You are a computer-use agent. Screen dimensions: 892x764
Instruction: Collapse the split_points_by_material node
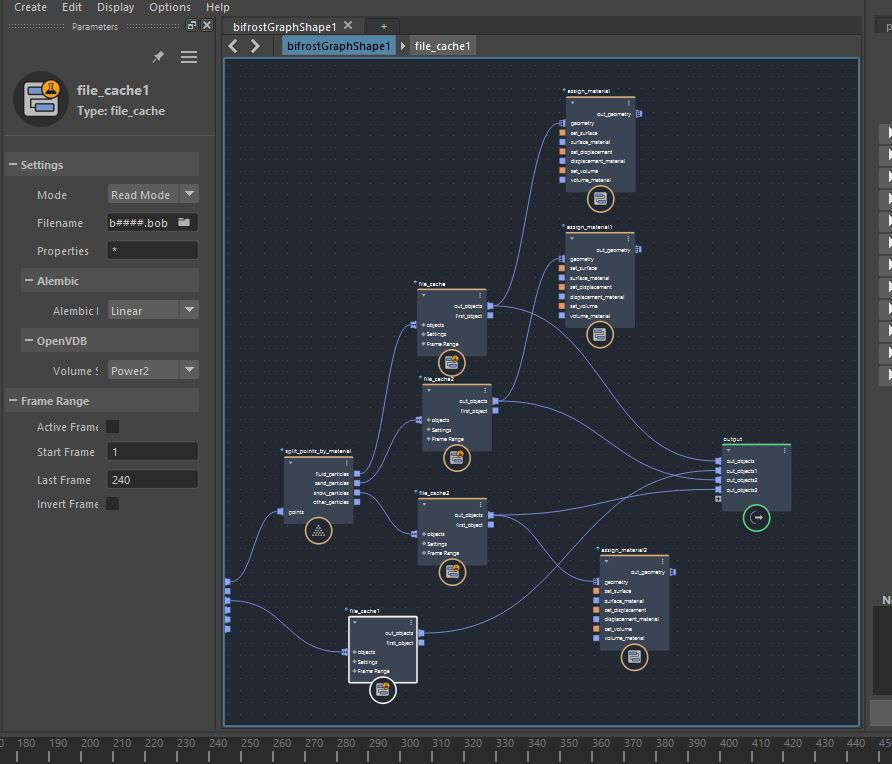click(x=290, y=462)
